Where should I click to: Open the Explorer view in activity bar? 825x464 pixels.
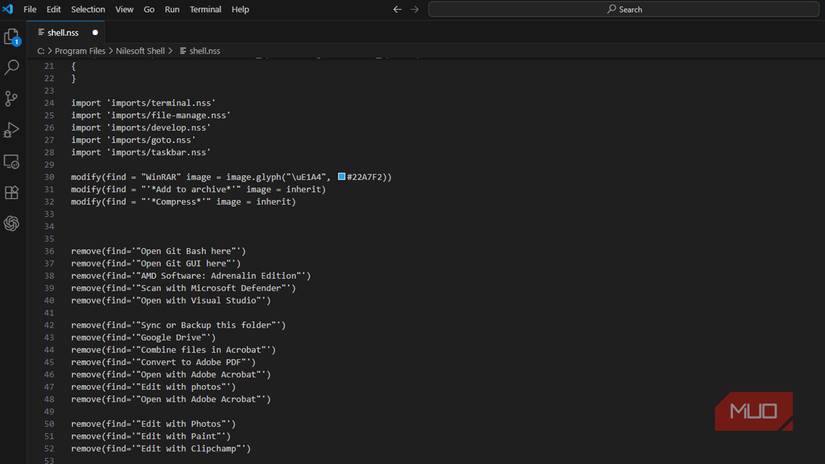pos(12,37)
